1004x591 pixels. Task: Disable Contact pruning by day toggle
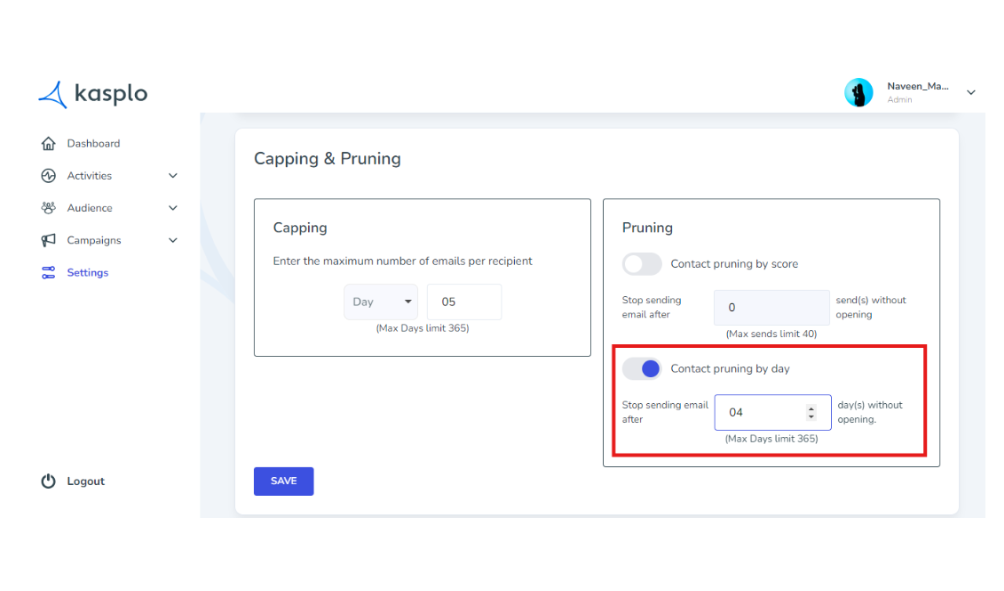pyautogui.click(x=642, y=369)
